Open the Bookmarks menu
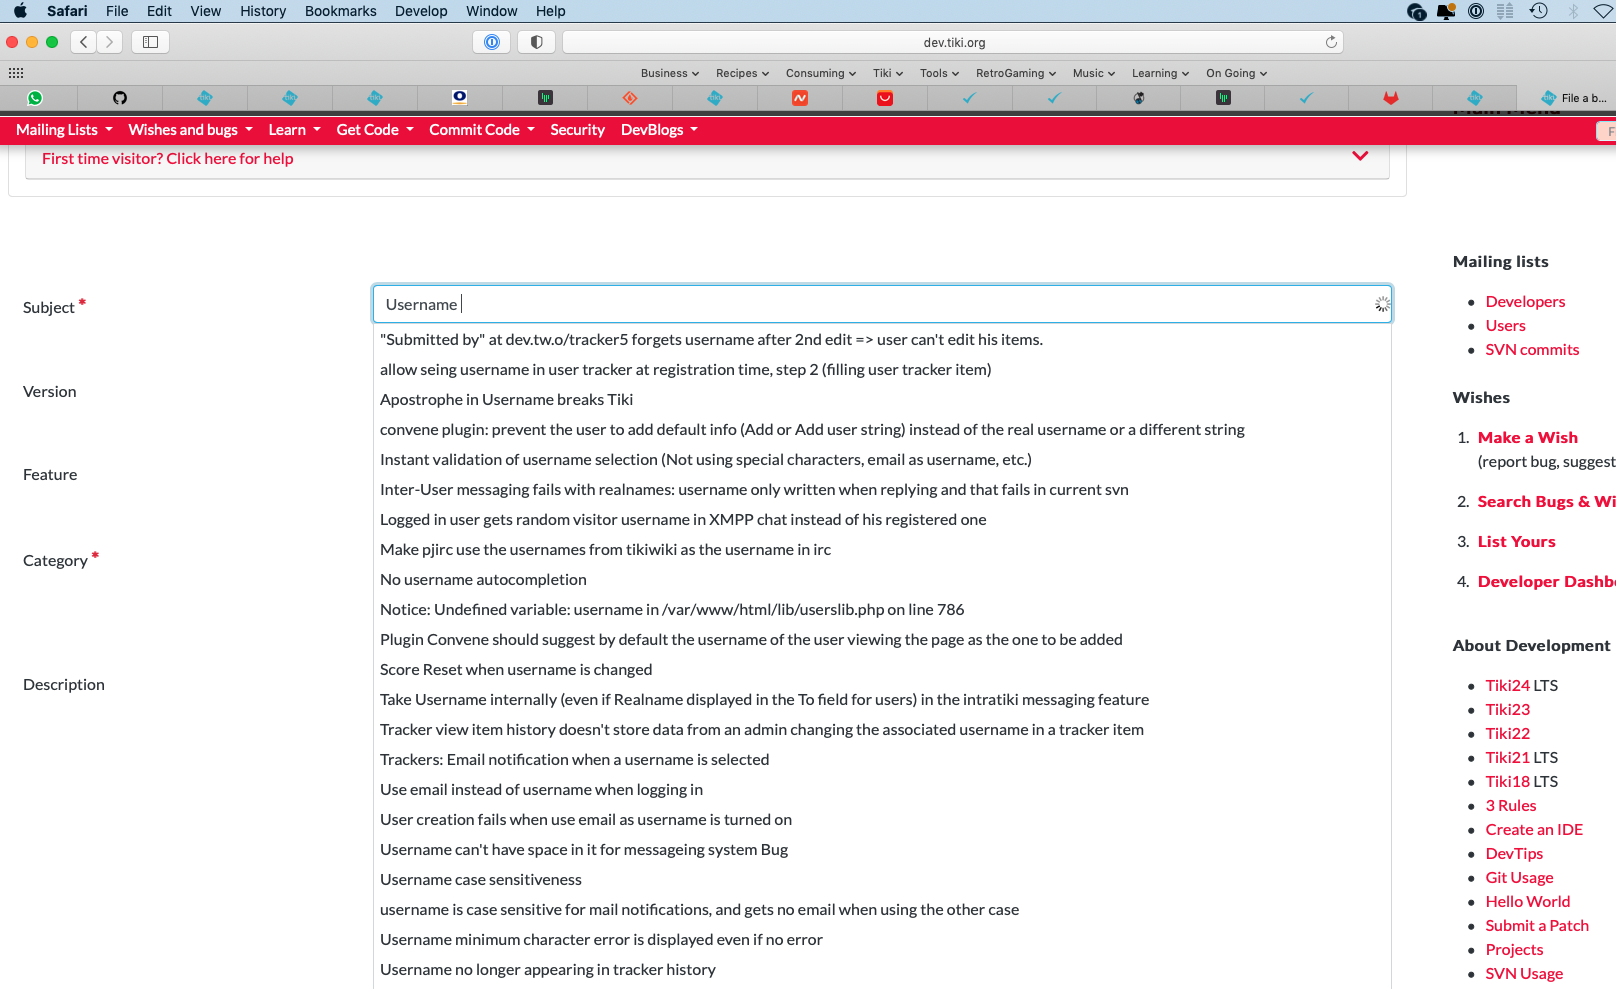This screenshot has height=989, width=1616. (x=341, y=11)
